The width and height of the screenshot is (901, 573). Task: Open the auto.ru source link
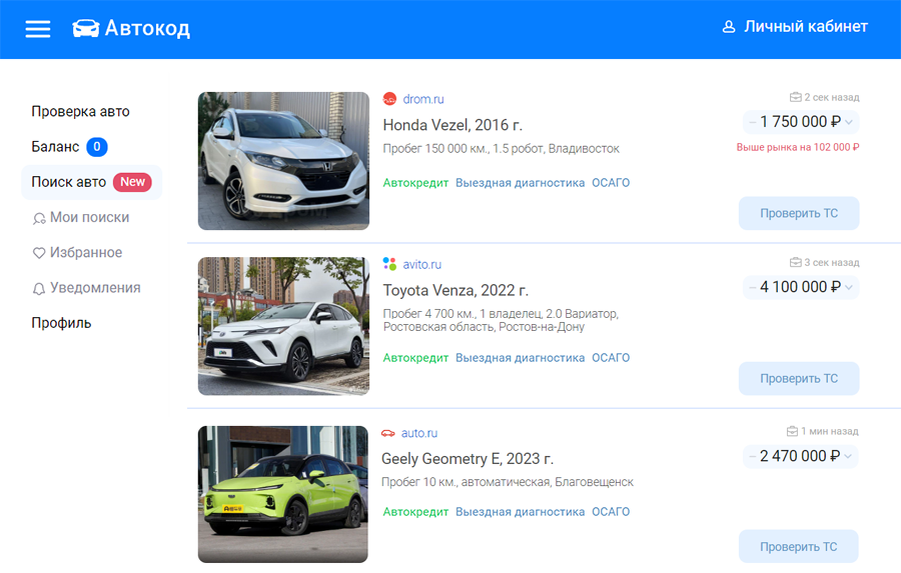click(419, 433)
